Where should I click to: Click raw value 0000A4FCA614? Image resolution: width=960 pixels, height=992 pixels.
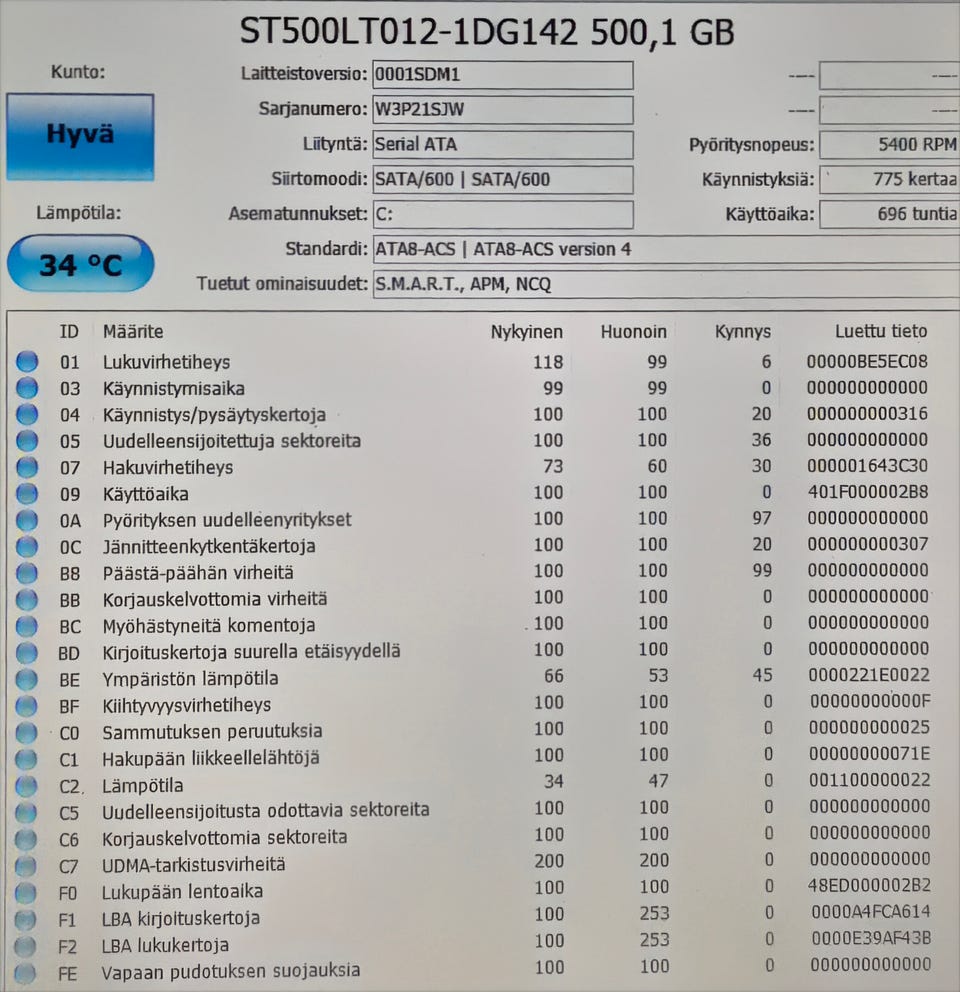coord(871,912)
